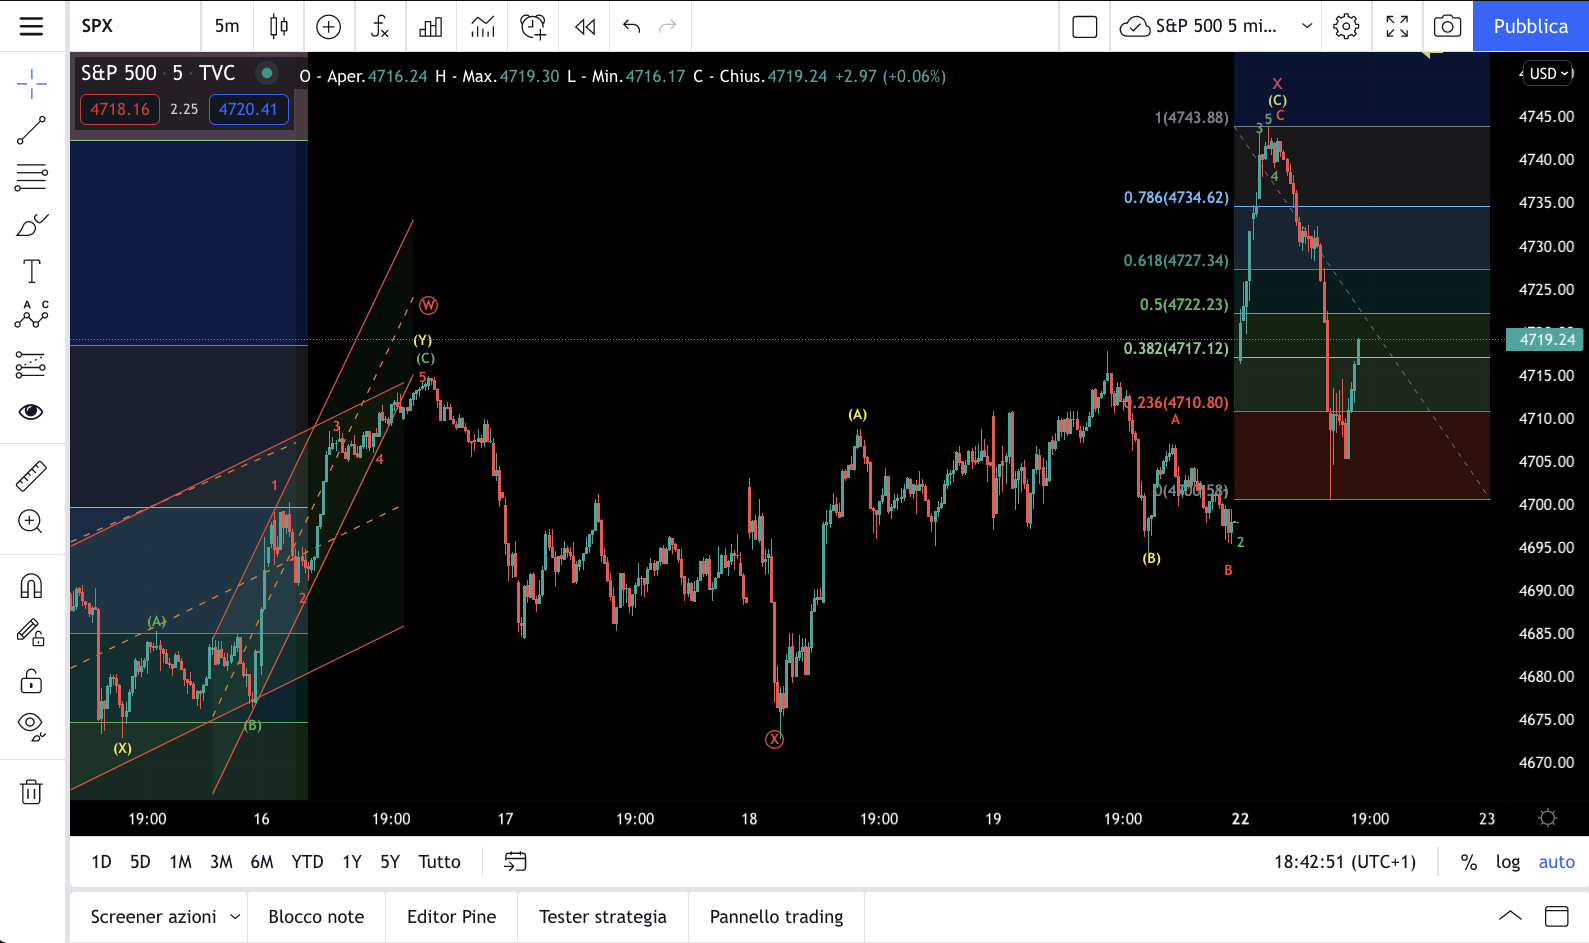Change the 5m timeframe interval
This screenshot has height=943, width=1589.
tap(227, 26)
